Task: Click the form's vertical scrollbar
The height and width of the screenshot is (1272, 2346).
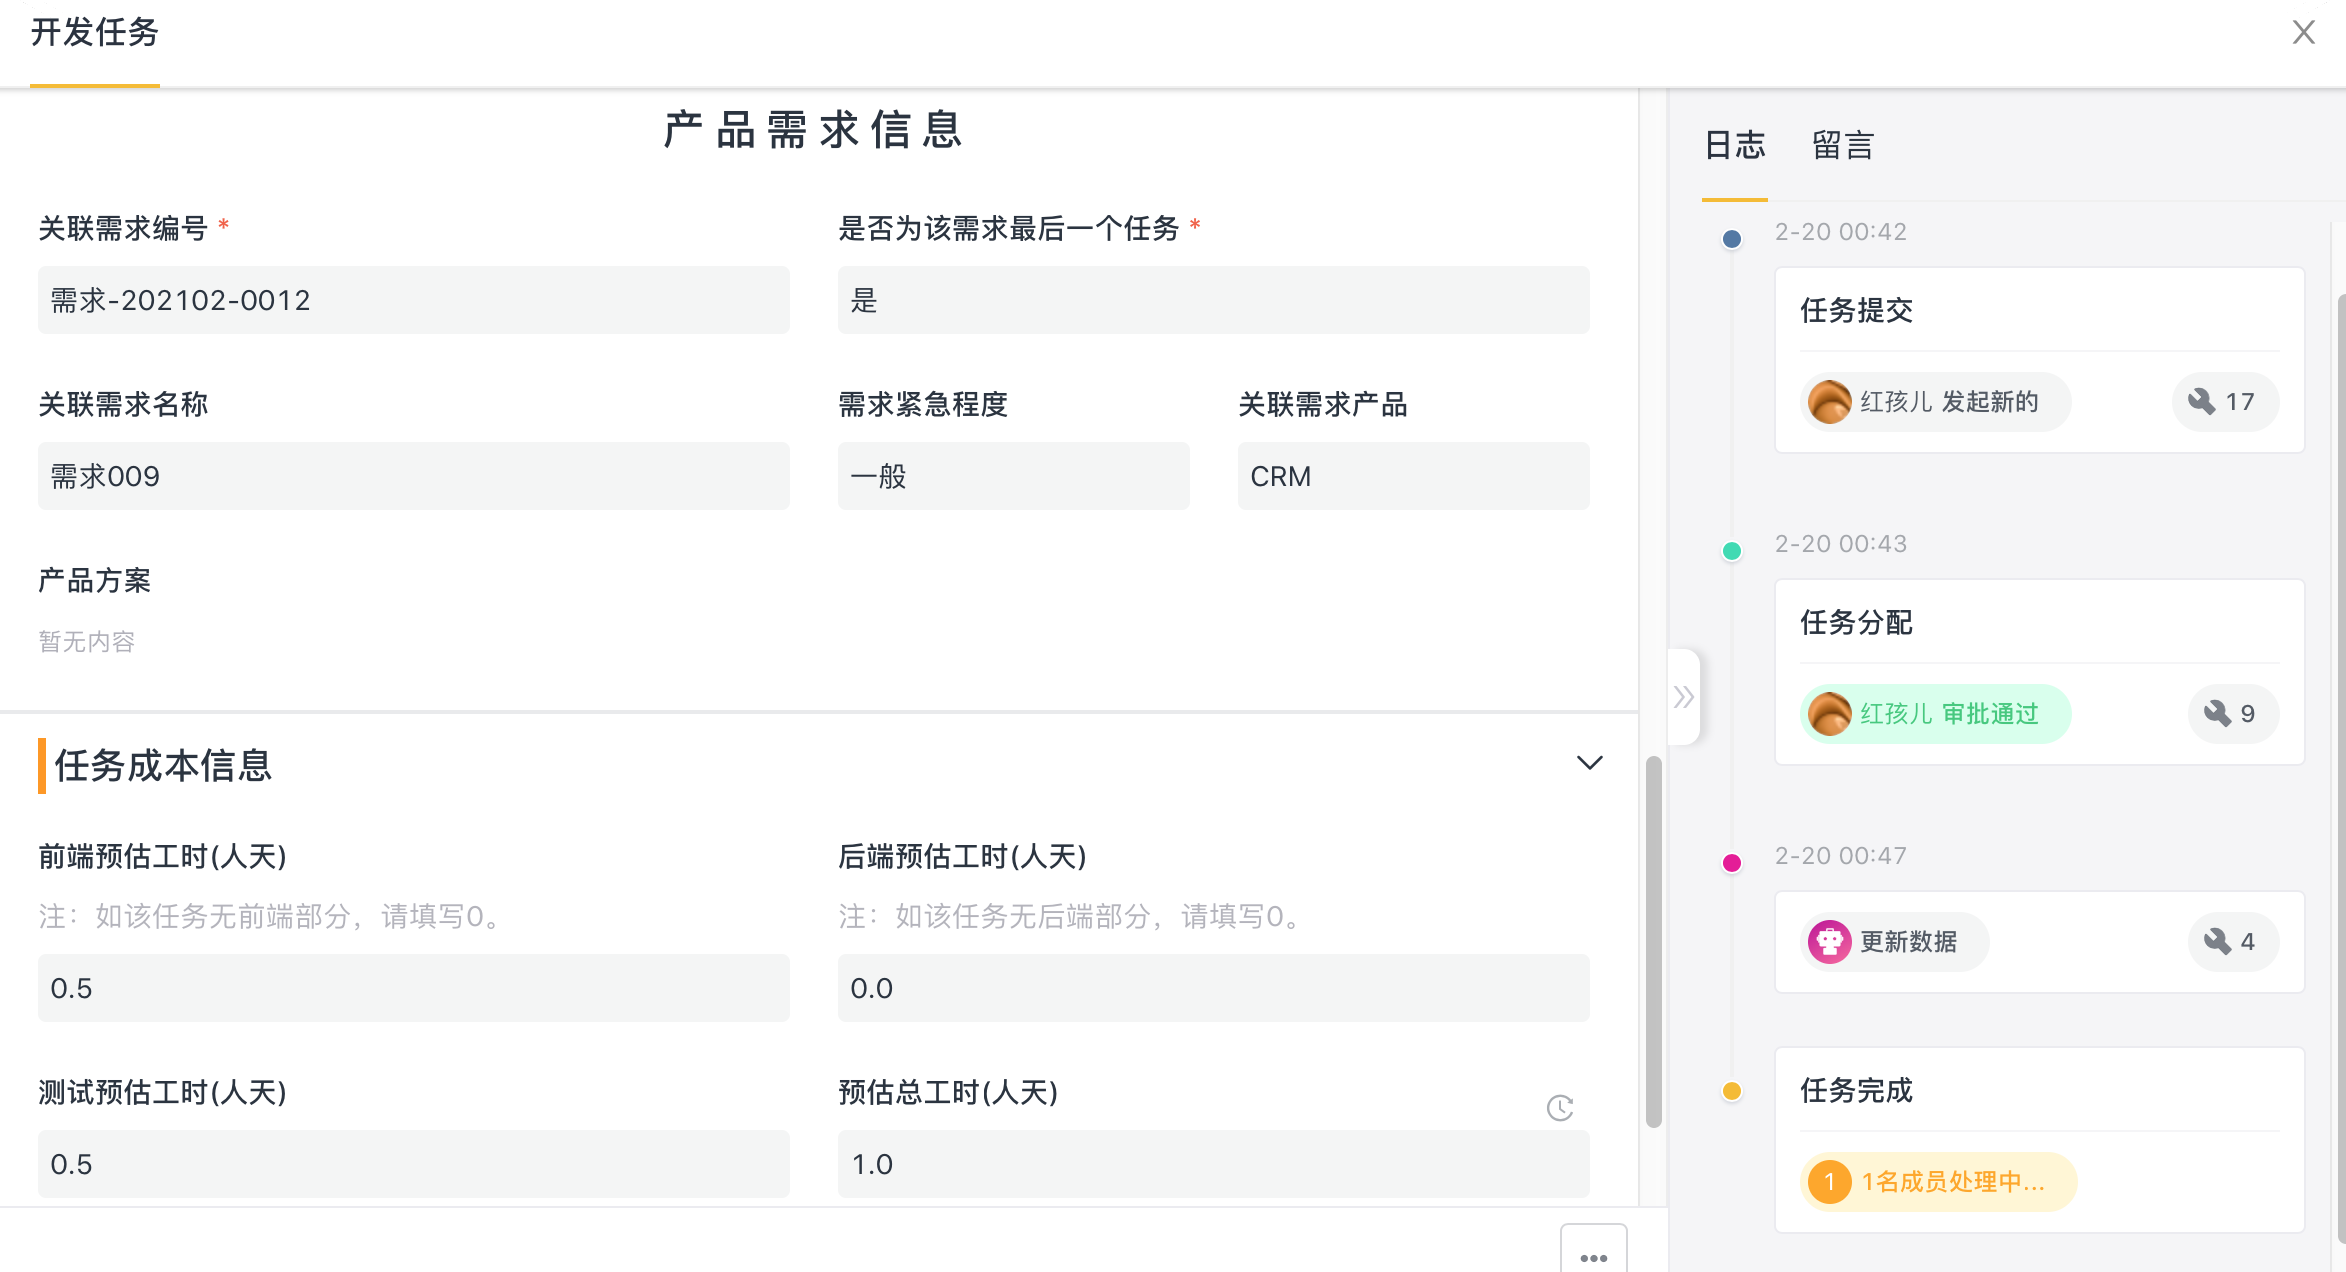Action: 1653,940
